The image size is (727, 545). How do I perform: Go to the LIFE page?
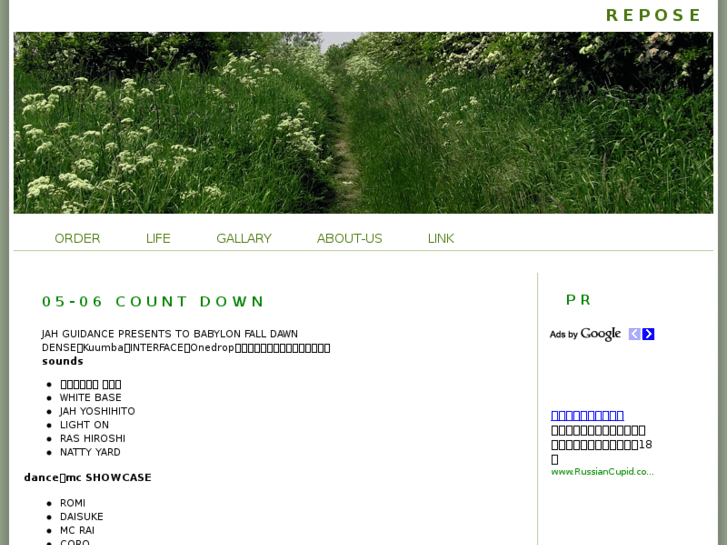tap(158, 238)
